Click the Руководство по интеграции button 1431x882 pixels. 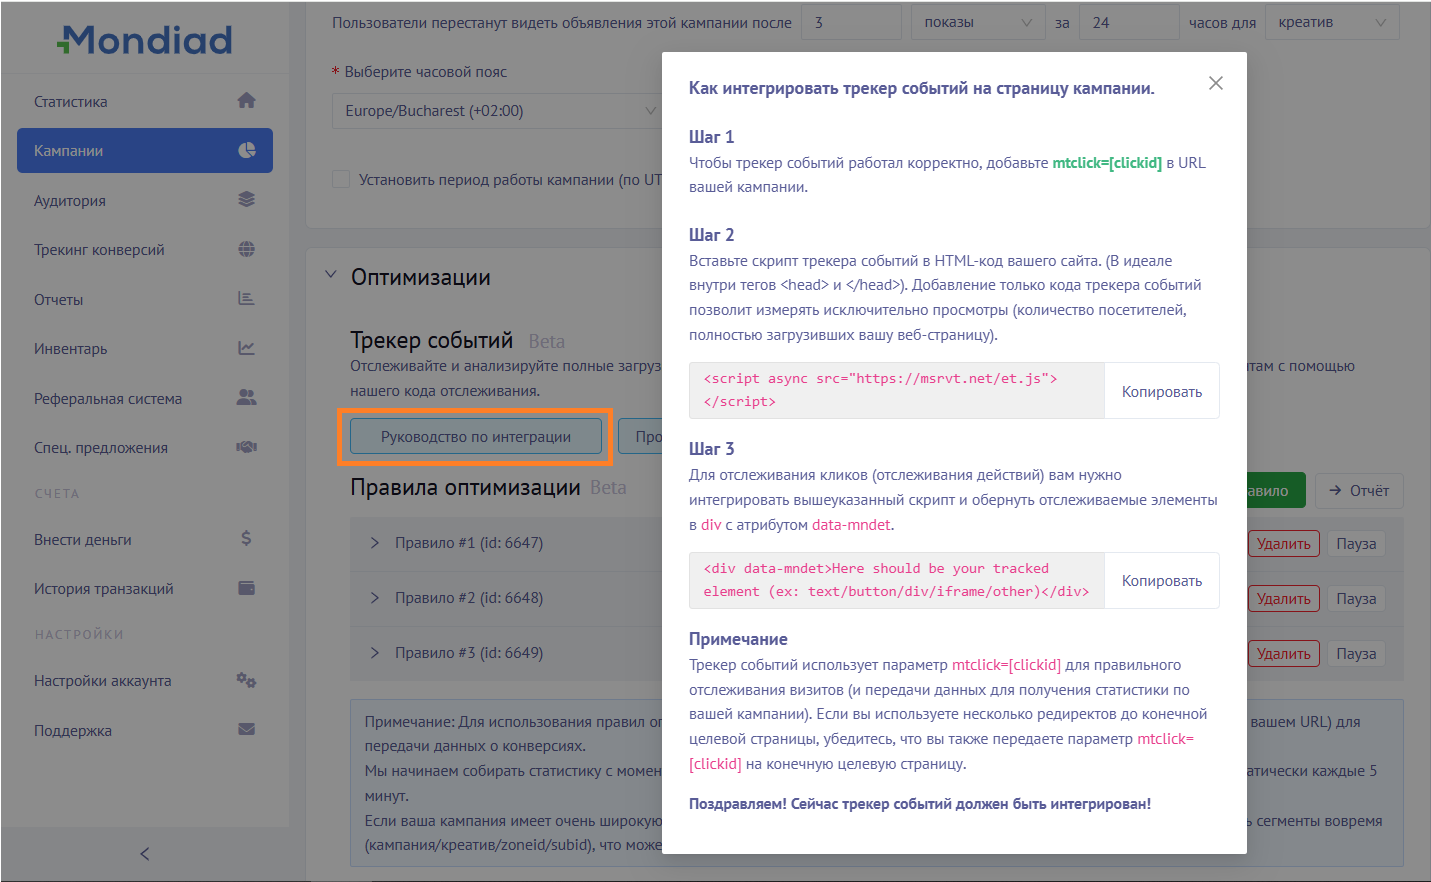pos(475,437)
